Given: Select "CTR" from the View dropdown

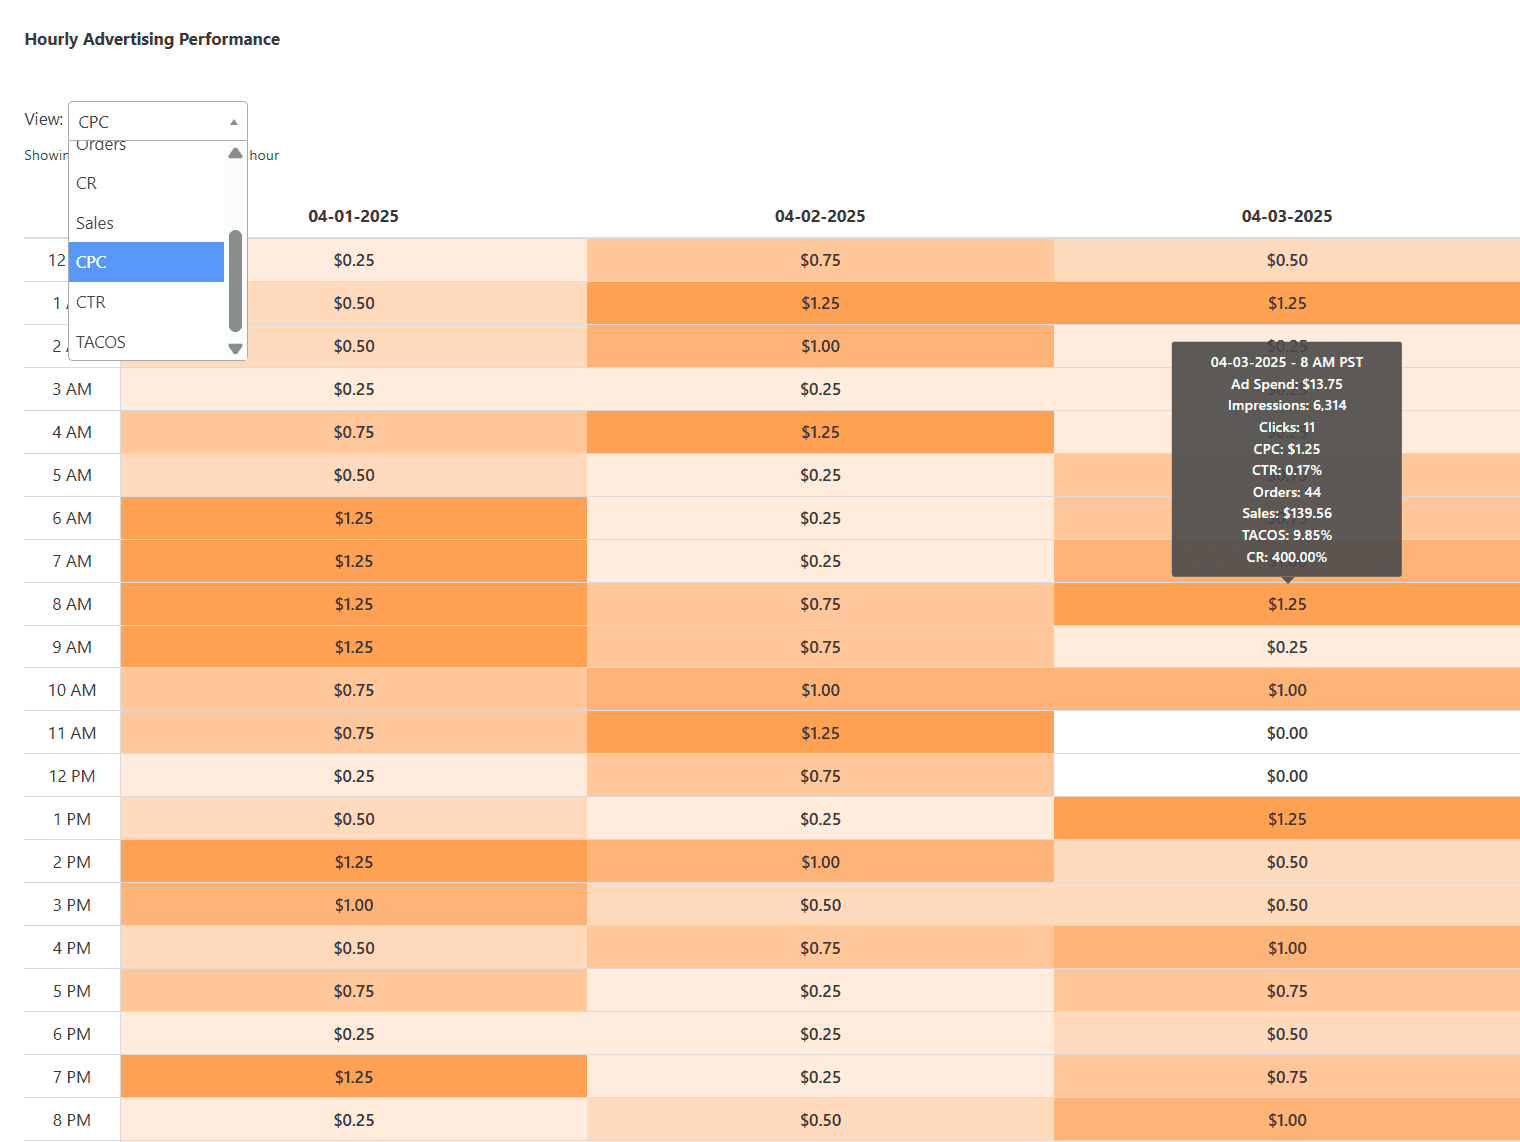Looking at the screenshot, I should coord(90,301).
